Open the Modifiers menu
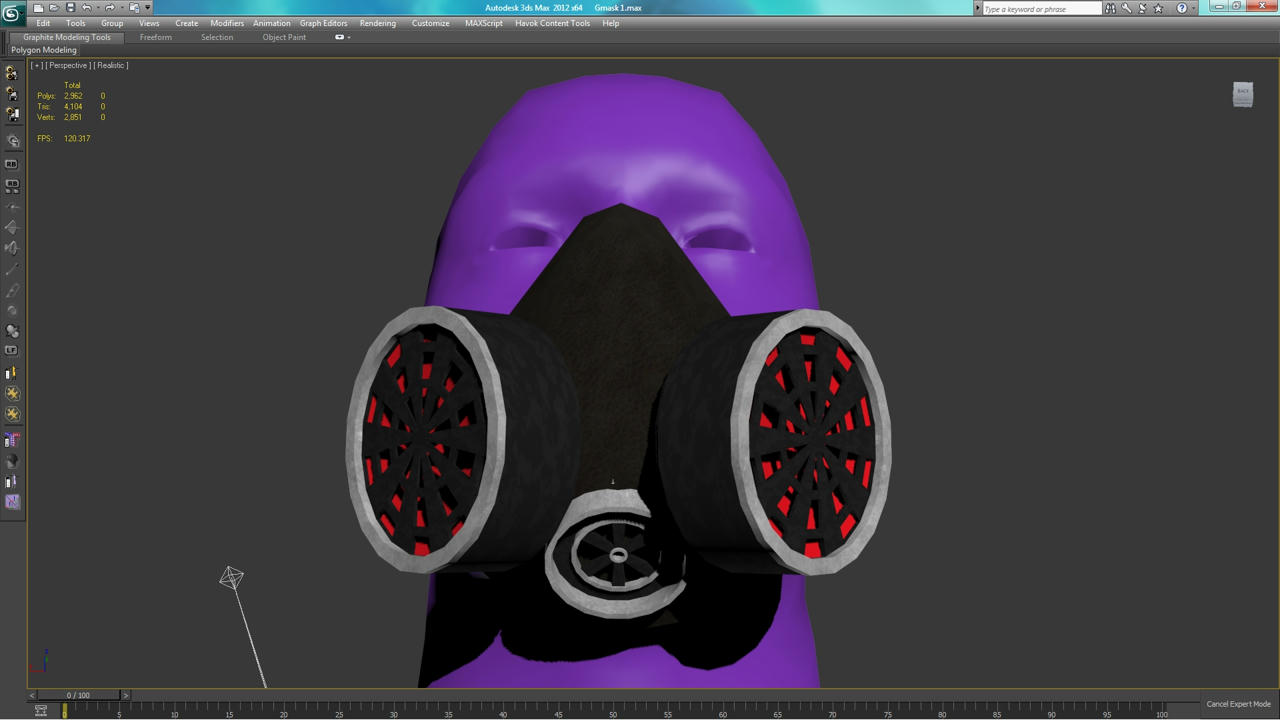1280x720 pixels. (x=227, y=23)
